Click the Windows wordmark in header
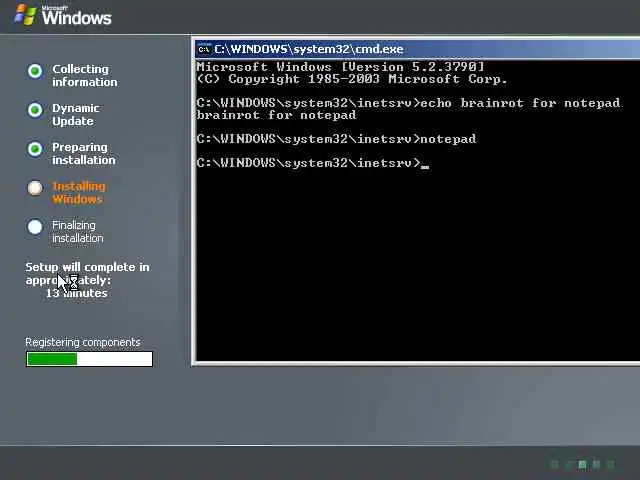Viewport: 640px width, 480px height. pos(77,18)
